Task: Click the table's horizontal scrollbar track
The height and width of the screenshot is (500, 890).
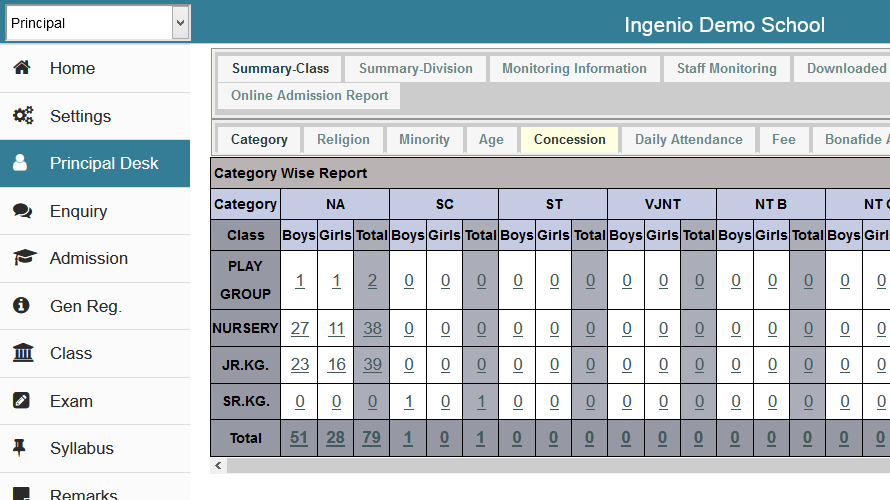Action: pyautogui.click(x=559, y=465)
